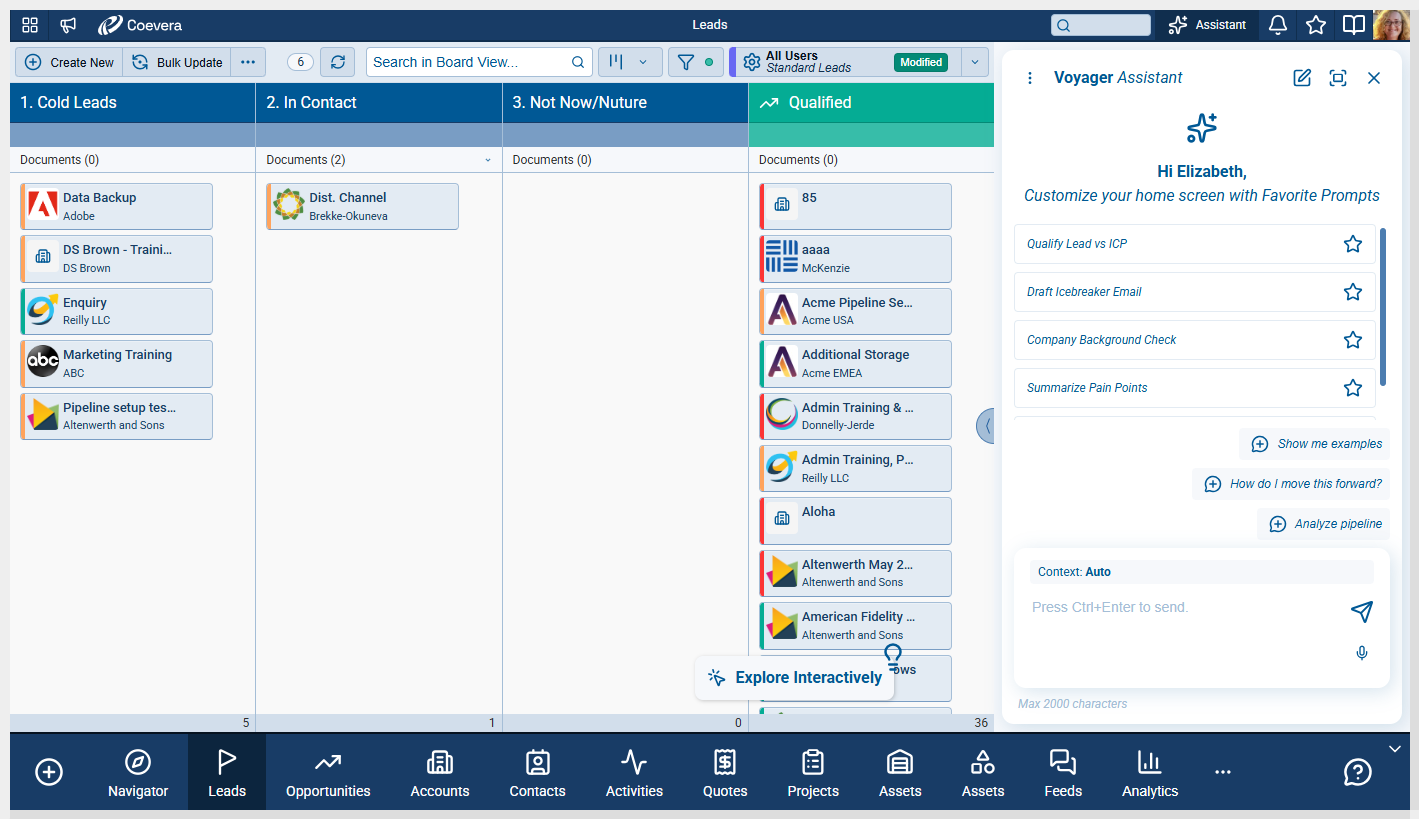Click the Coevera logo
The width and height of the screenshot is (1419, 819).
coord(140,25)
